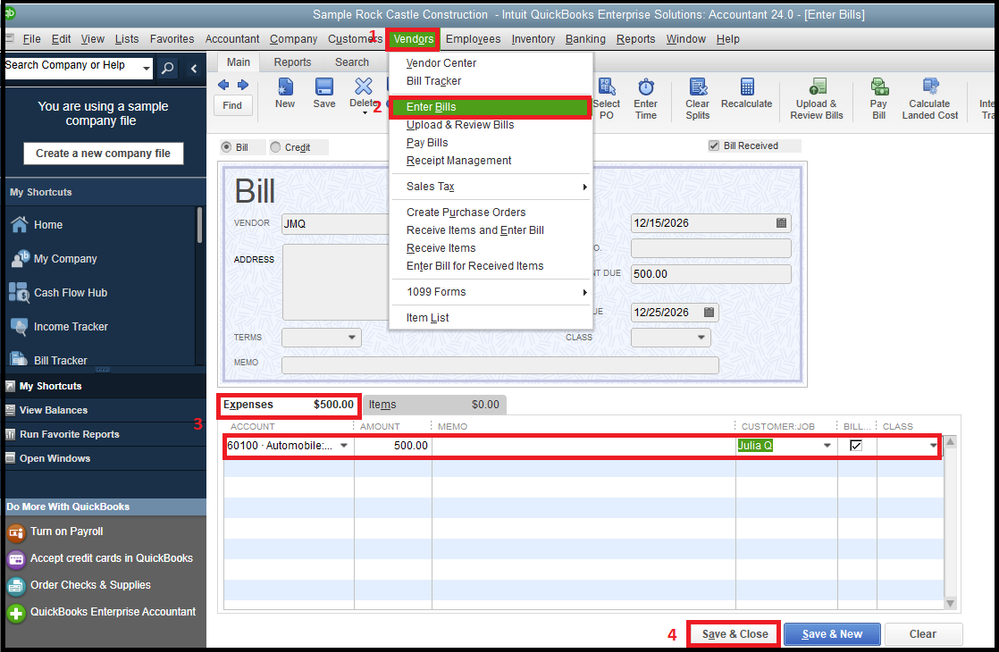The height and width of the screenshot is (652, 999).
Task: Click the Find button
Action: tap(232, 106)
